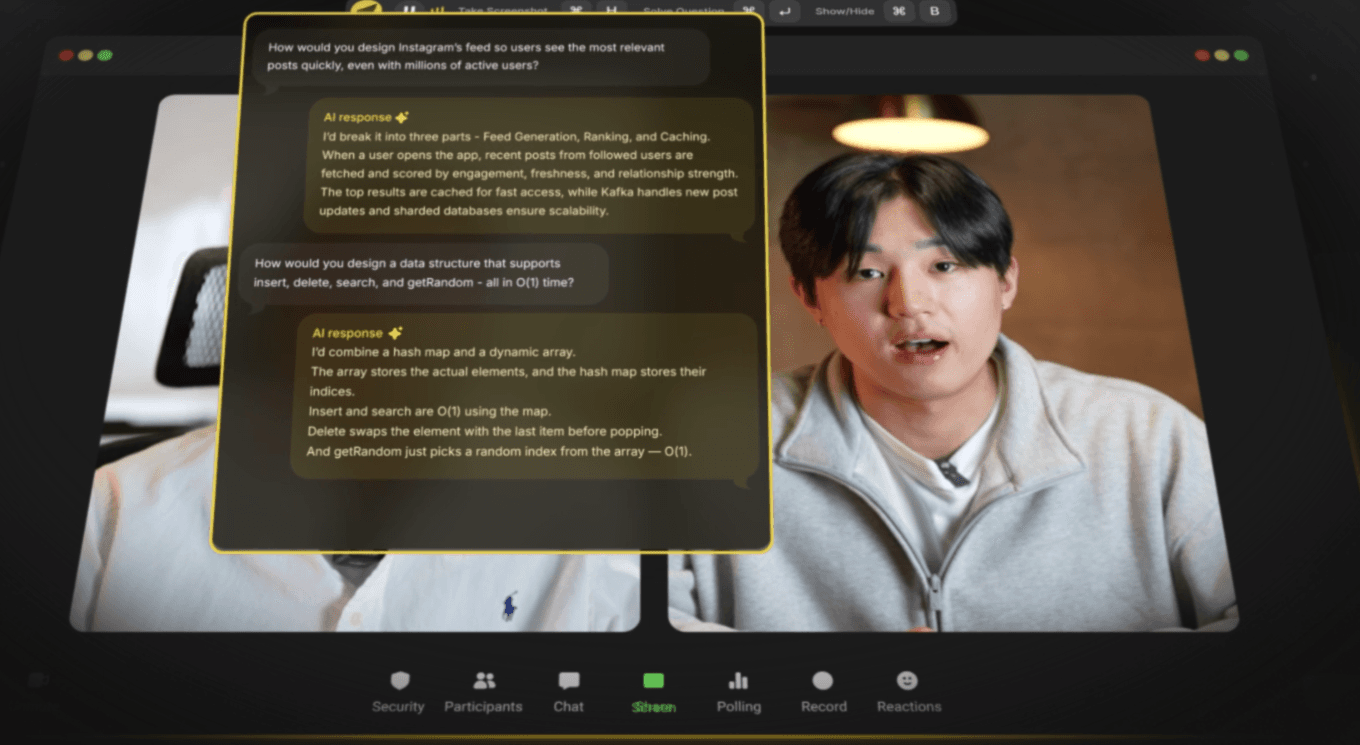Click sparkle icon next to second AI response
This screenshot has width=1360, height=745.
click(395, 333)
